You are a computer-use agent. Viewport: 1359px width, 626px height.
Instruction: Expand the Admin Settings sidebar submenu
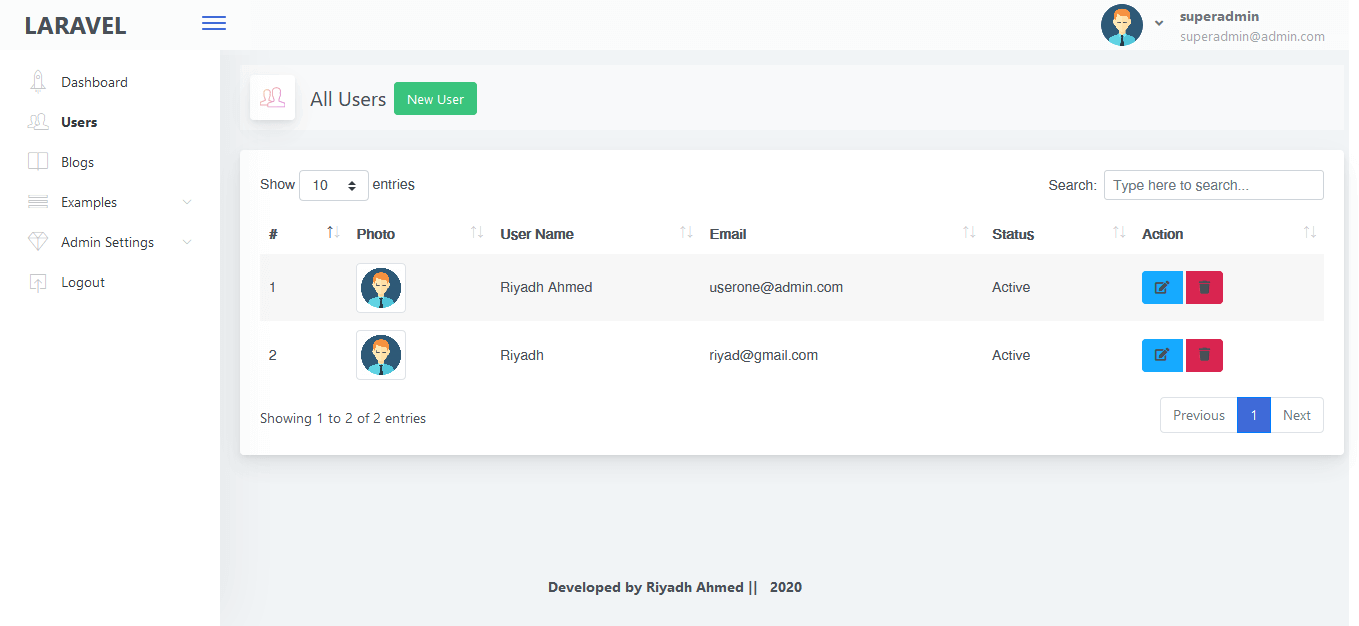[110, 242]
